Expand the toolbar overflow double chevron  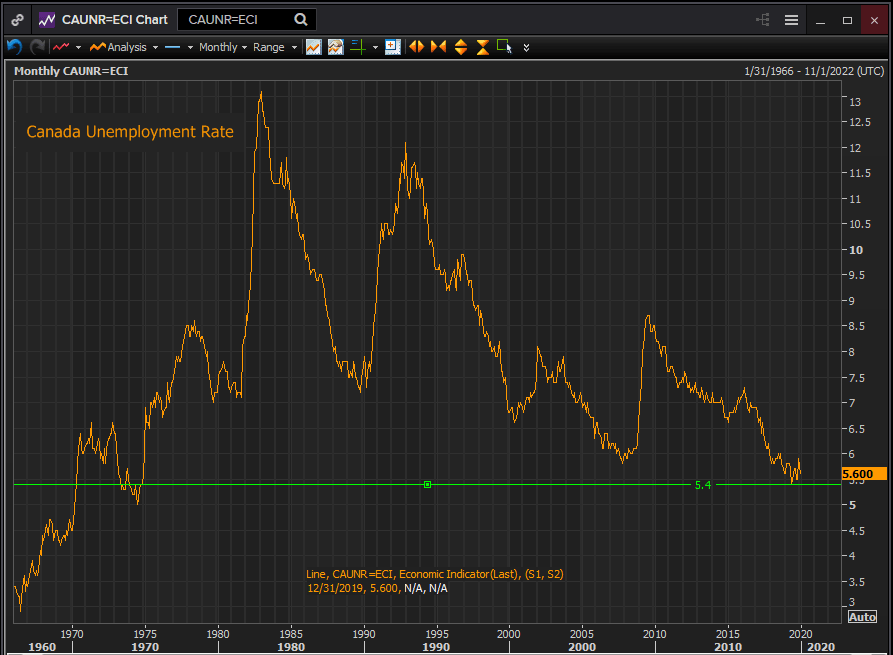(527, 47)
